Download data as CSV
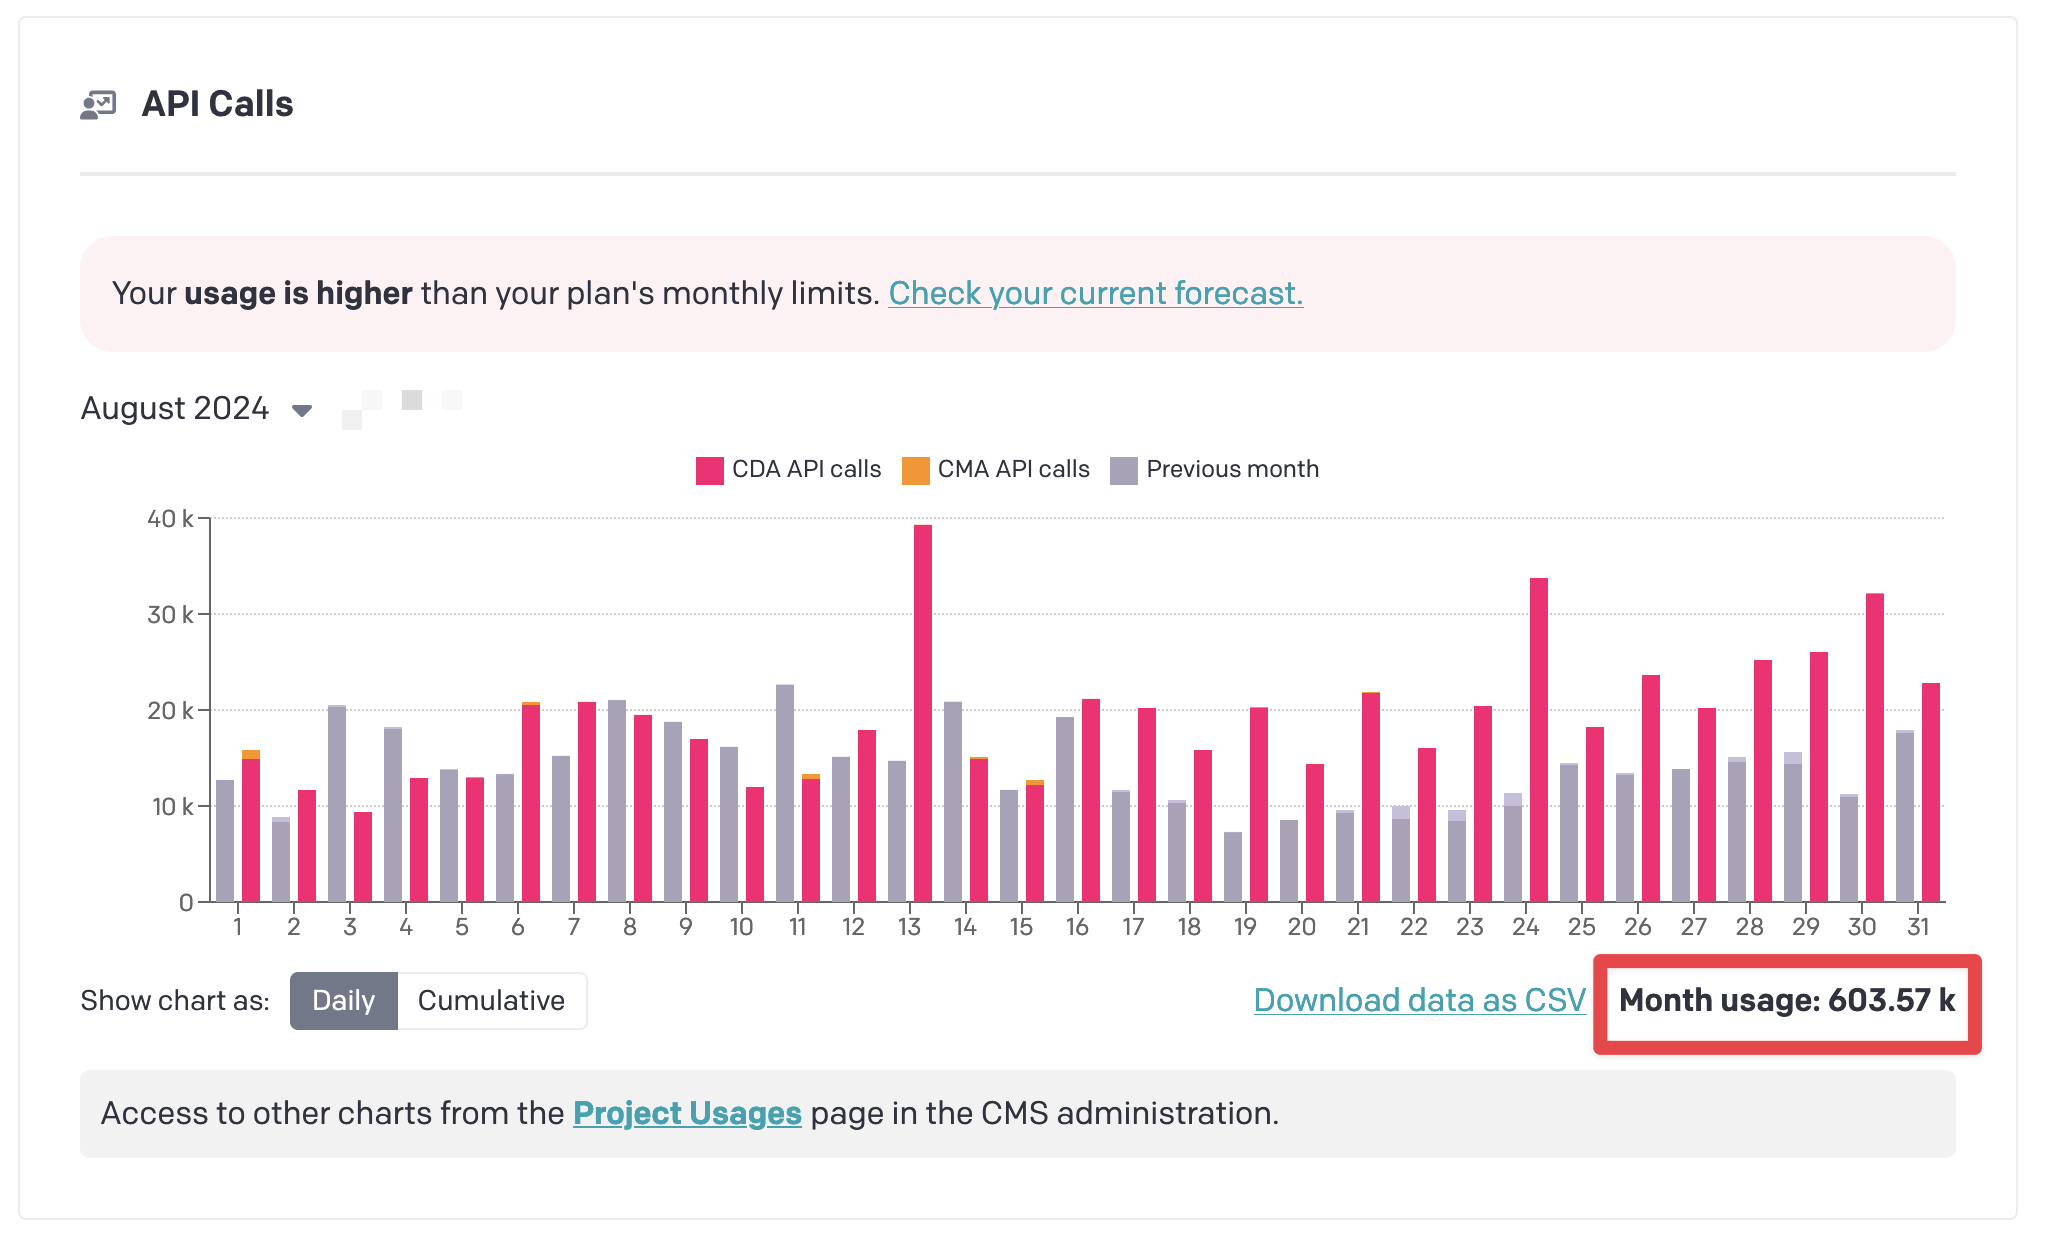This screenshot has height=1250, width=2046. pos(1419,1000)
